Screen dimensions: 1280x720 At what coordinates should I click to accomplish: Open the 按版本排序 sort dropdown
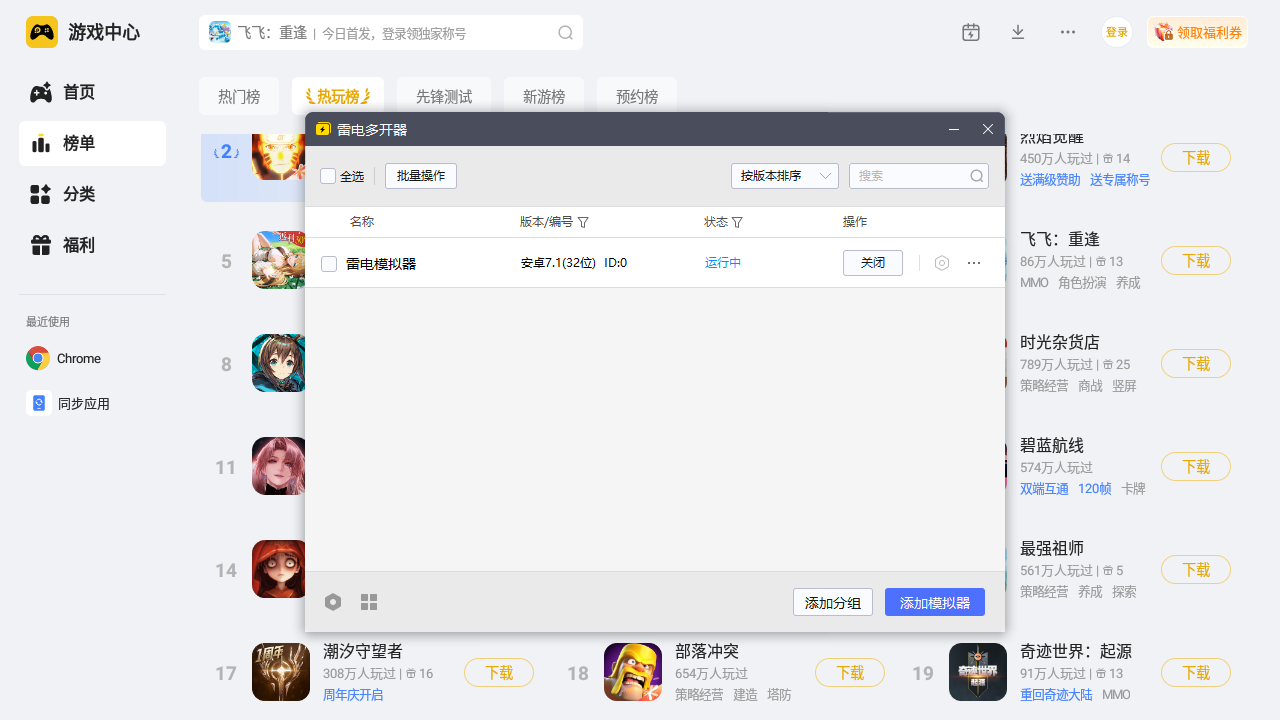pos(785,175)
